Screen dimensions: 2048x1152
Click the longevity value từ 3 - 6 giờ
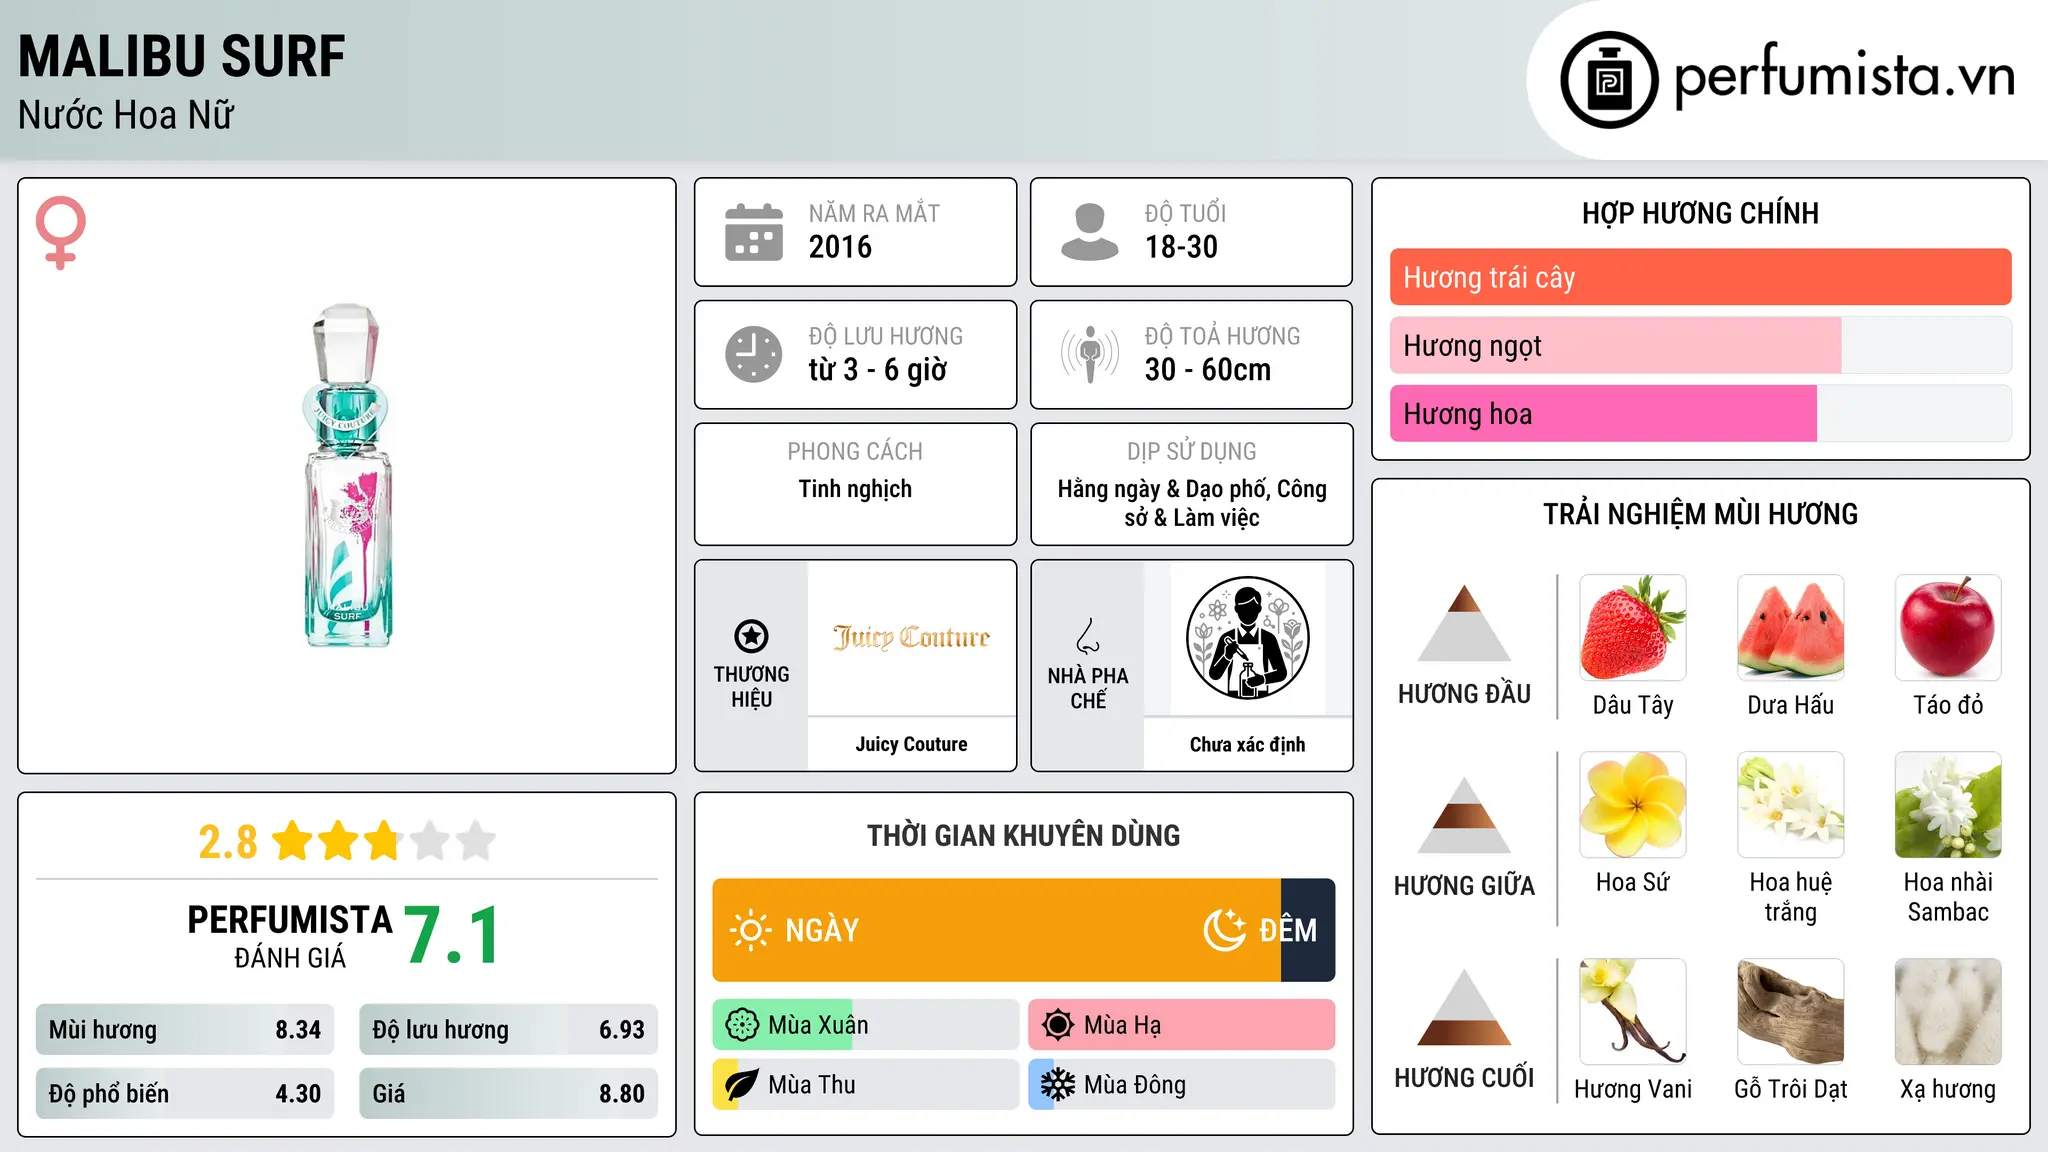point(878,370)
